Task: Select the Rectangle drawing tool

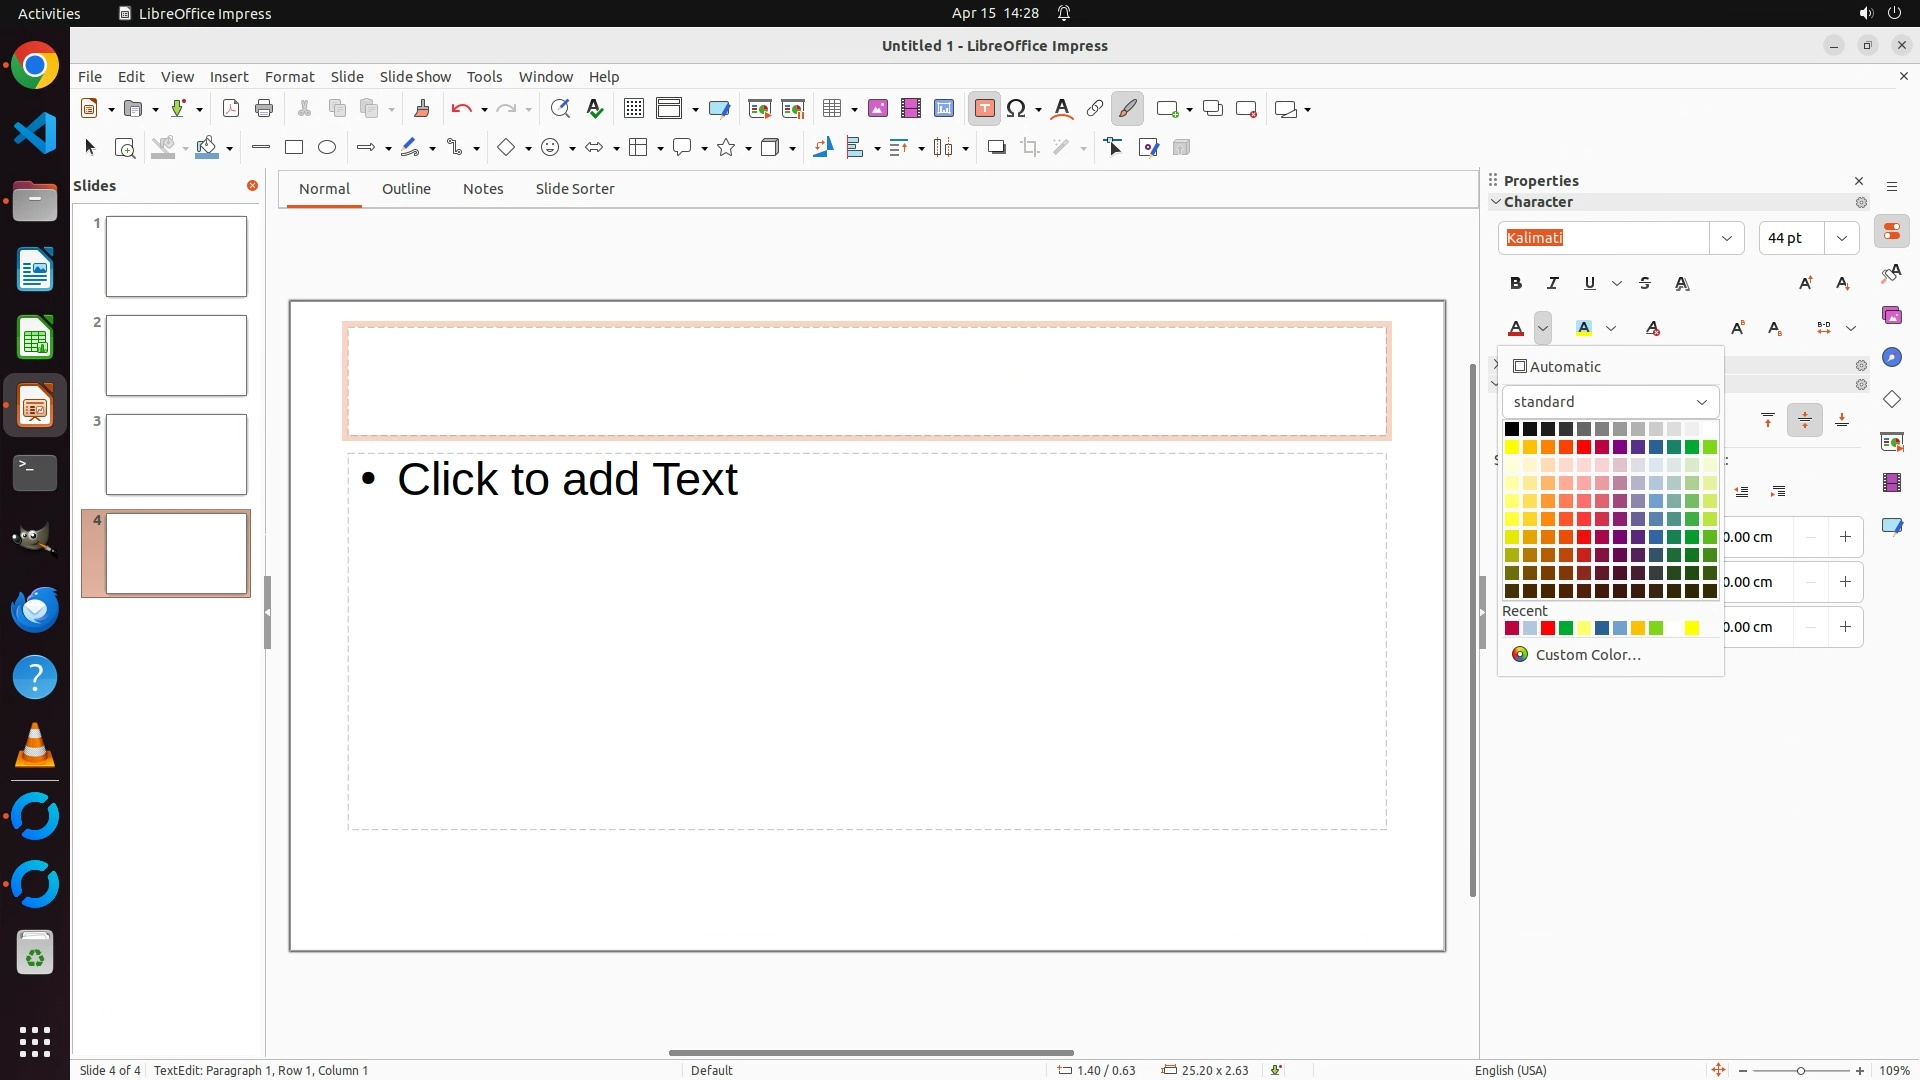Action: 294,148
